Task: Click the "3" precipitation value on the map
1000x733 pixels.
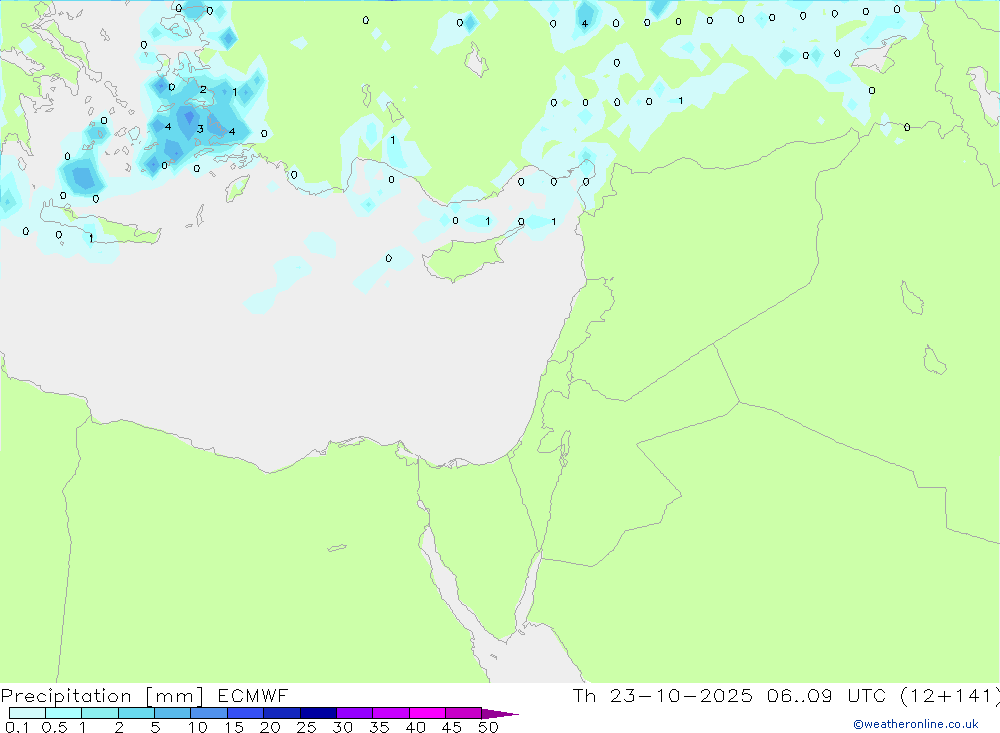Action: coord(200,130)
